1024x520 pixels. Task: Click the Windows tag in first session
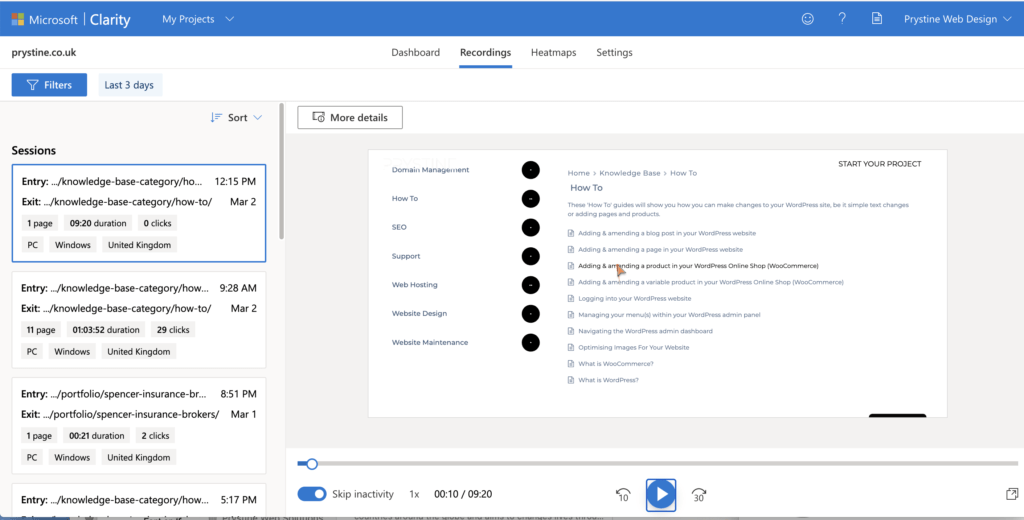[72, 245]
